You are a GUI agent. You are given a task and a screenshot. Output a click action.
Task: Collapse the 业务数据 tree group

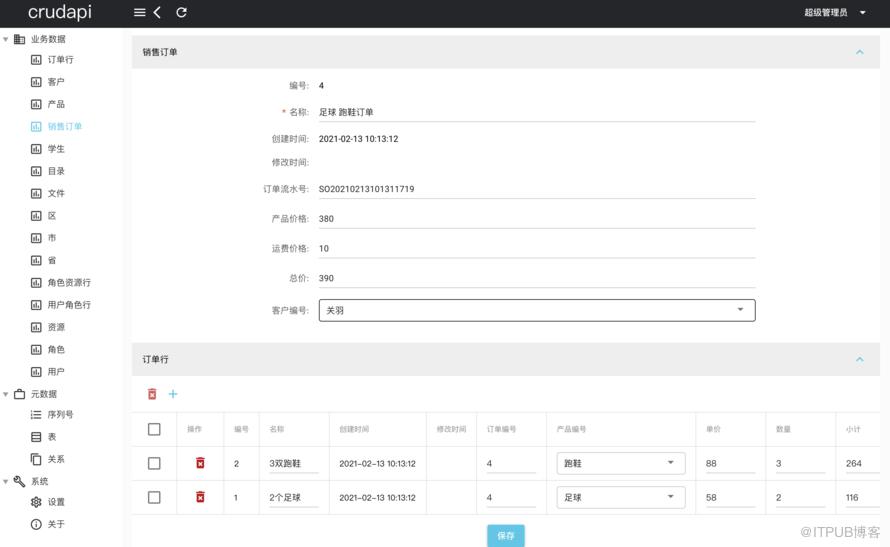click(6, 39)
